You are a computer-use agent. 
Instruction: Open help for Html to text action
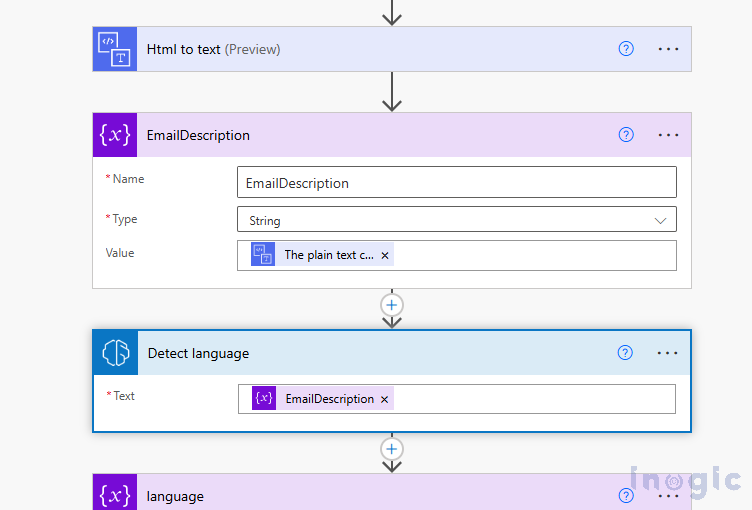626,49
